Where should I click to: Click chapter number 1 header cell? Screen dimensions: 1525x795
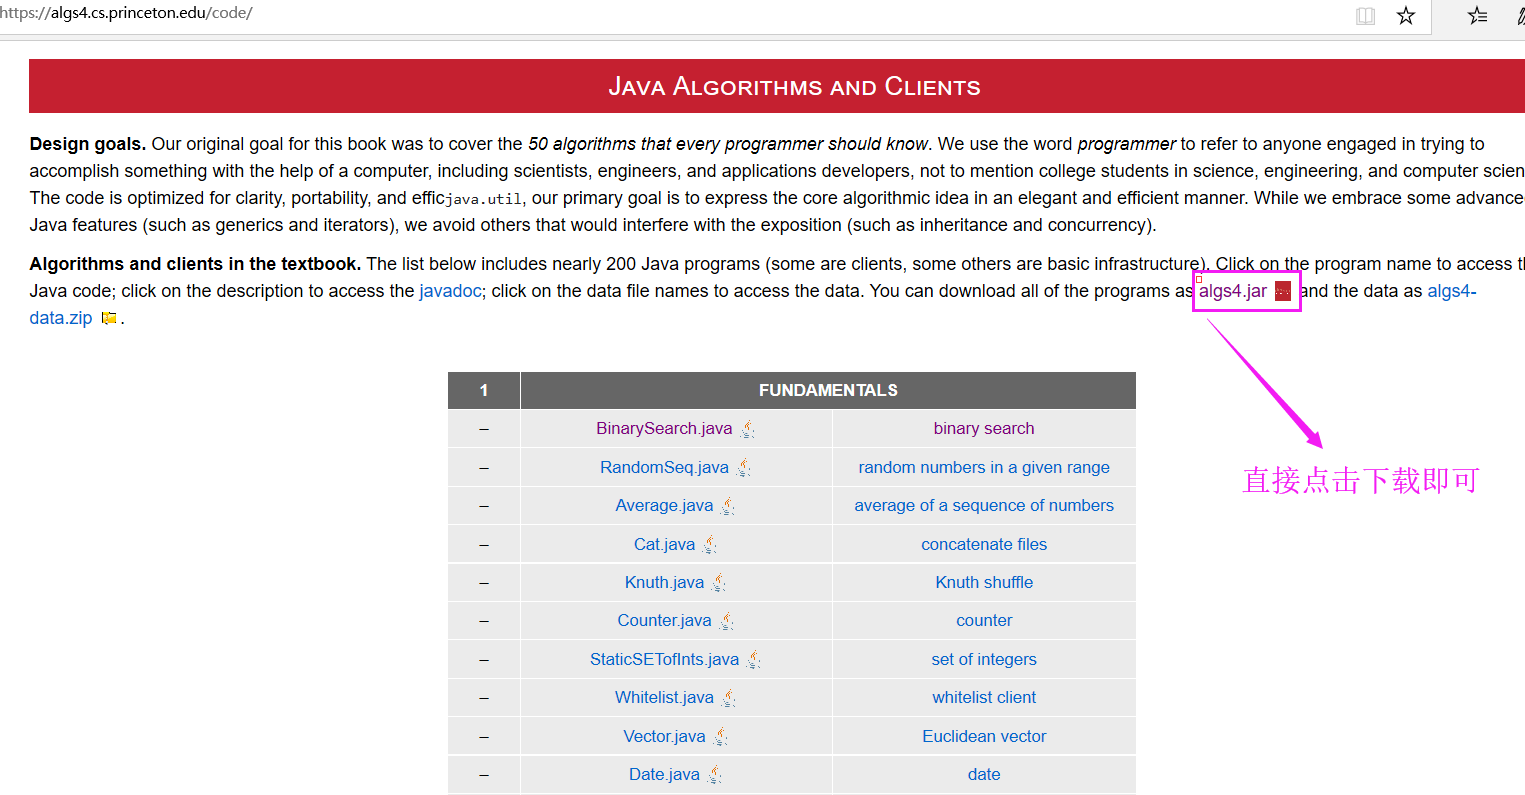(x=484, y=390)
